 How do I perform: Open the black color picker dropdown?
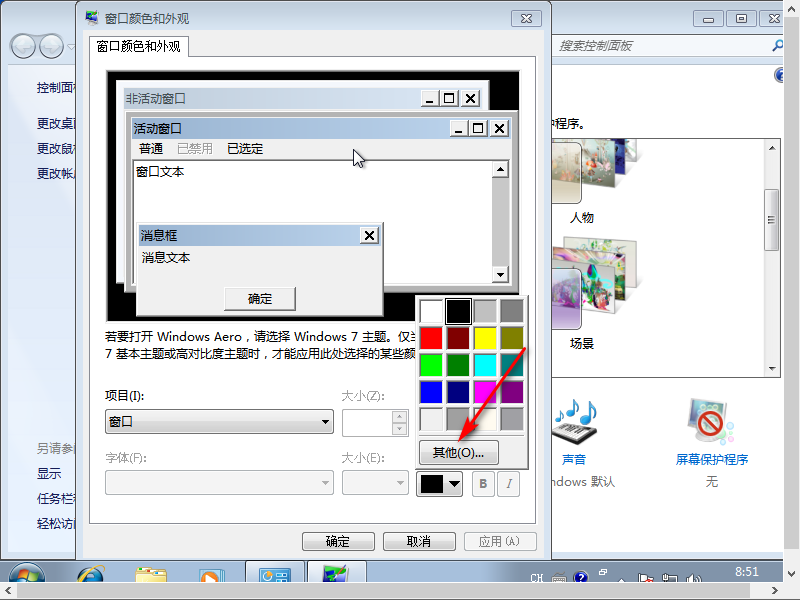(x=439, y=484)
